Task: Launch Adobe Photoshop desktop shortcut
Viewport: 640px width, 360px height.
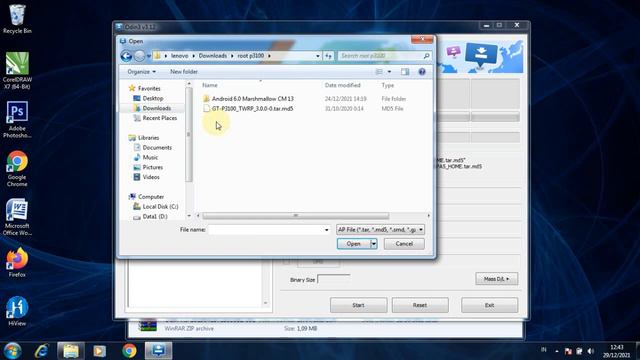Action: point(17,120)
